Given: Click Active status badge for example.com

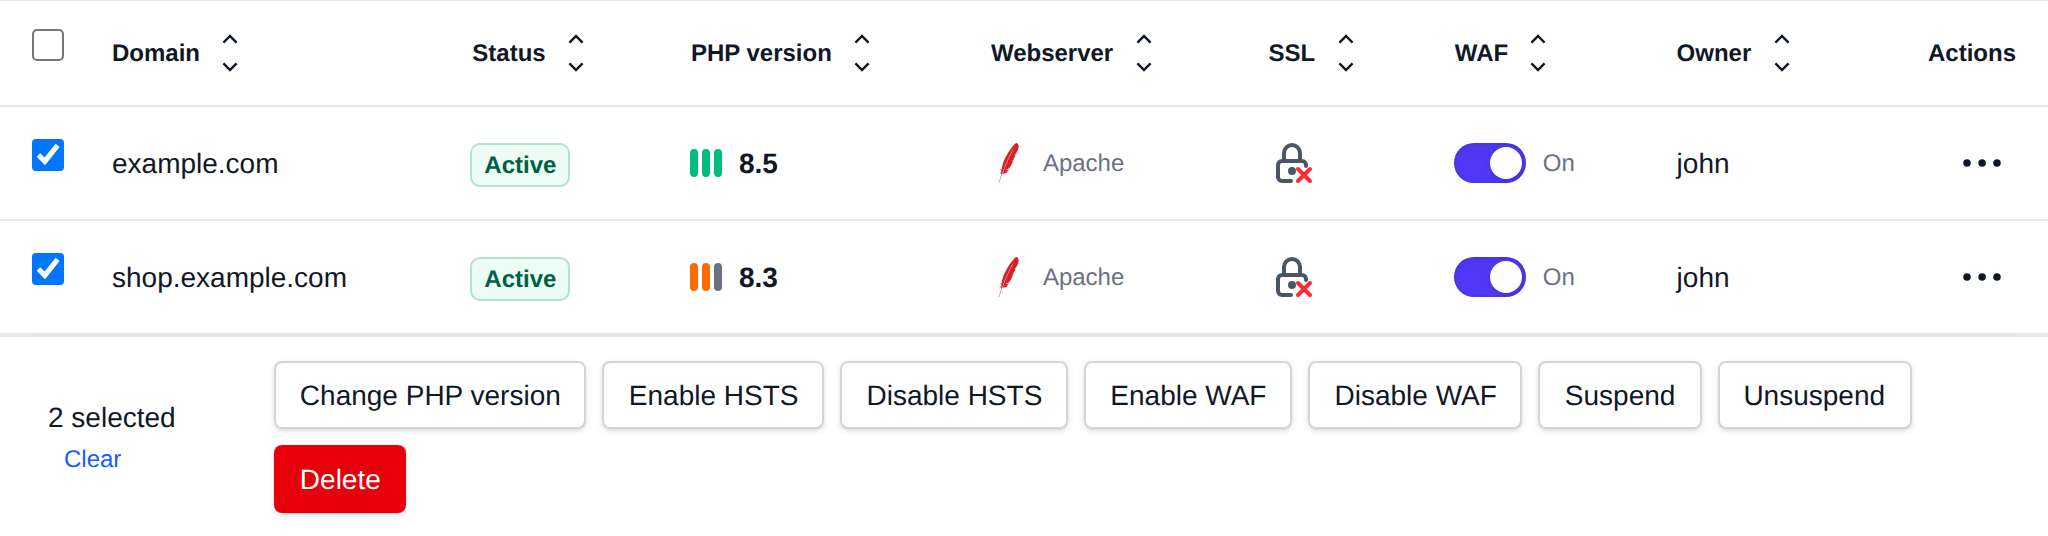Looking at the screenshot, I should 520,165.
